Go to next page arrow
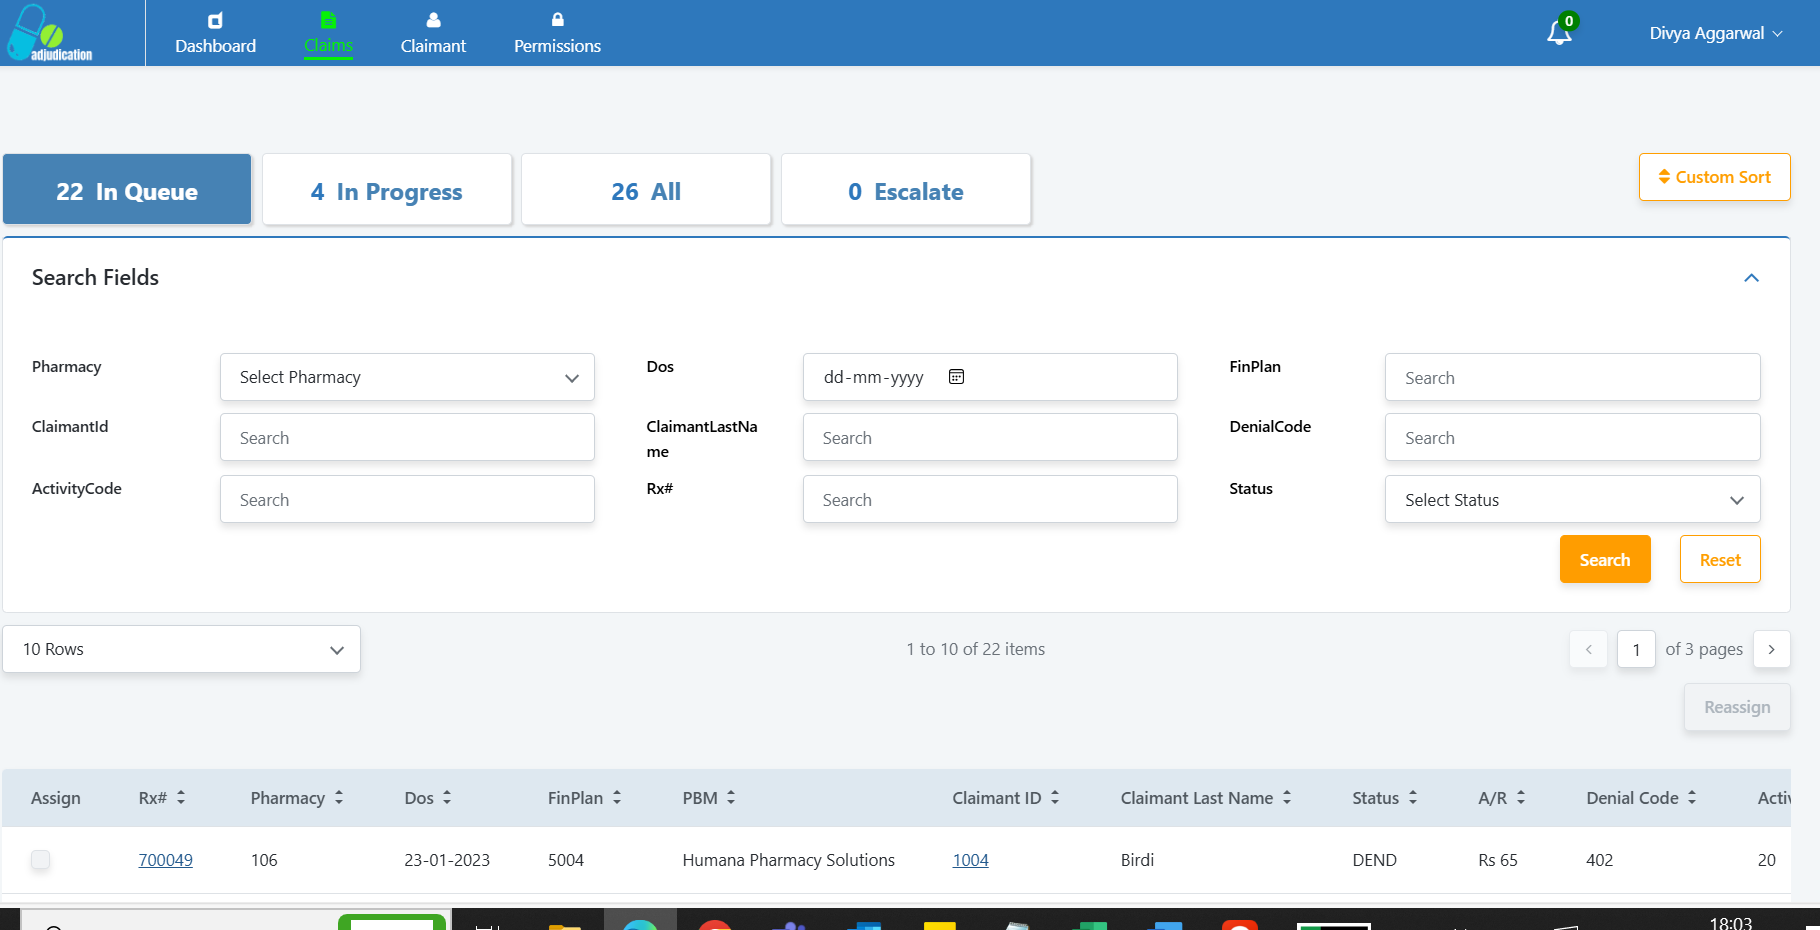The width and height of the screenshot is (1820, 930). point(1771,649)
